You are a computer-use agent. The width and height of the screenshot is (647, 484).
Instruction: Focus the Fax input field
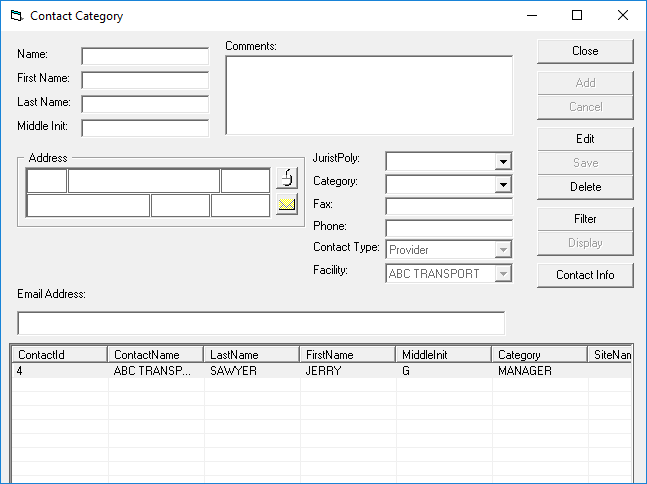click(449, 206)
